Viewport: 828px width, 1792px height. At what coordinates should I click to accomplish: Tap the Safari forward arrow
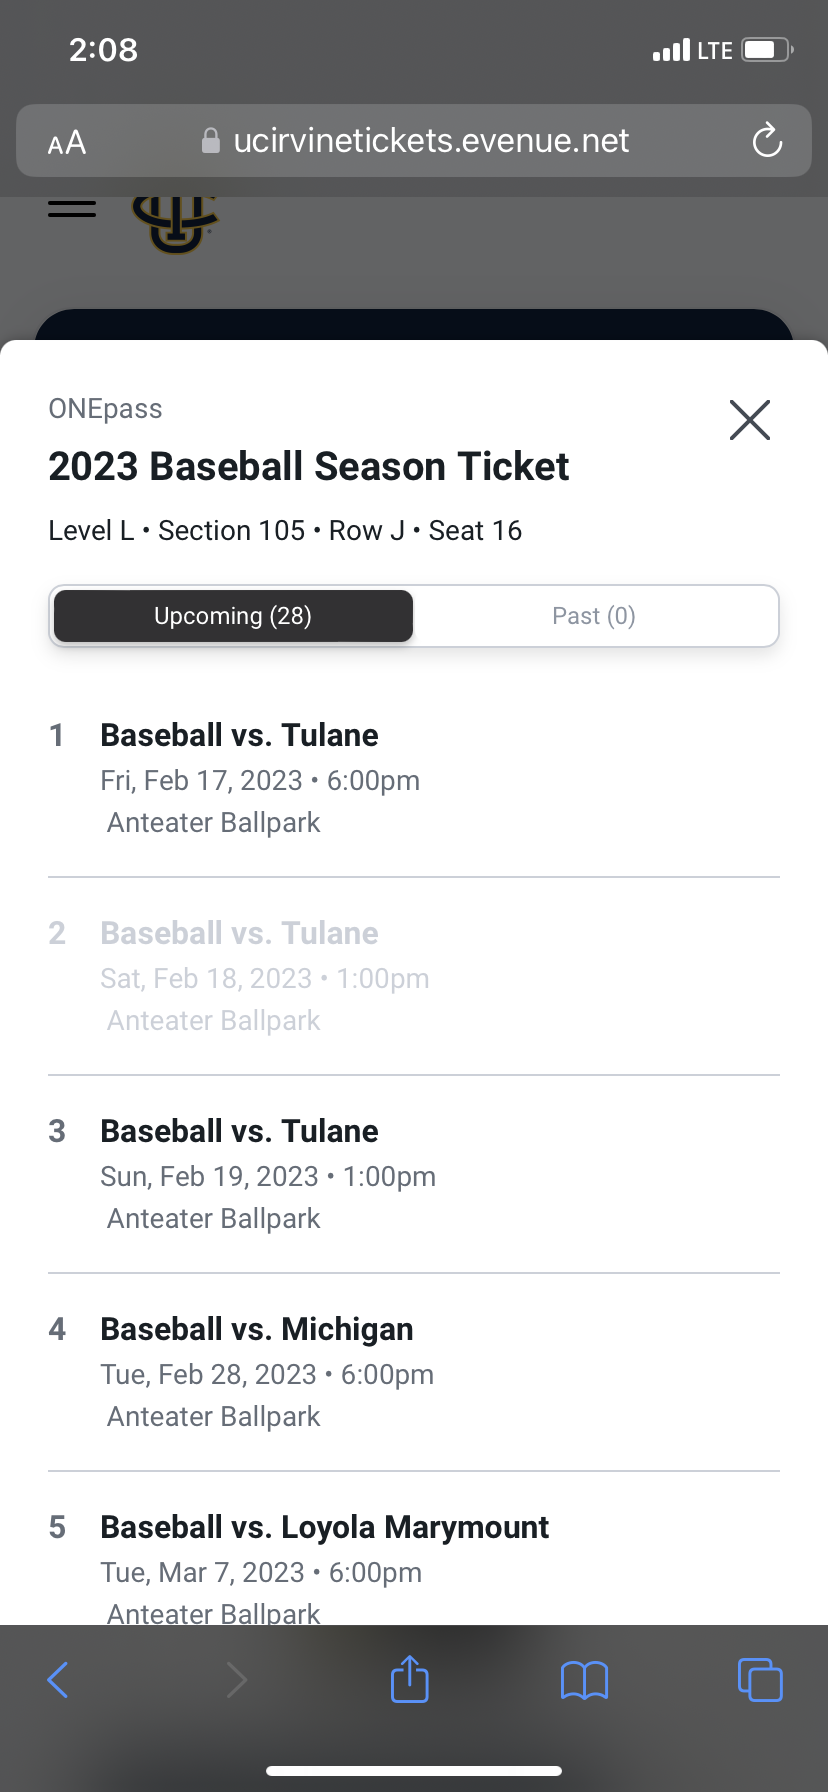coord(236,1680)
